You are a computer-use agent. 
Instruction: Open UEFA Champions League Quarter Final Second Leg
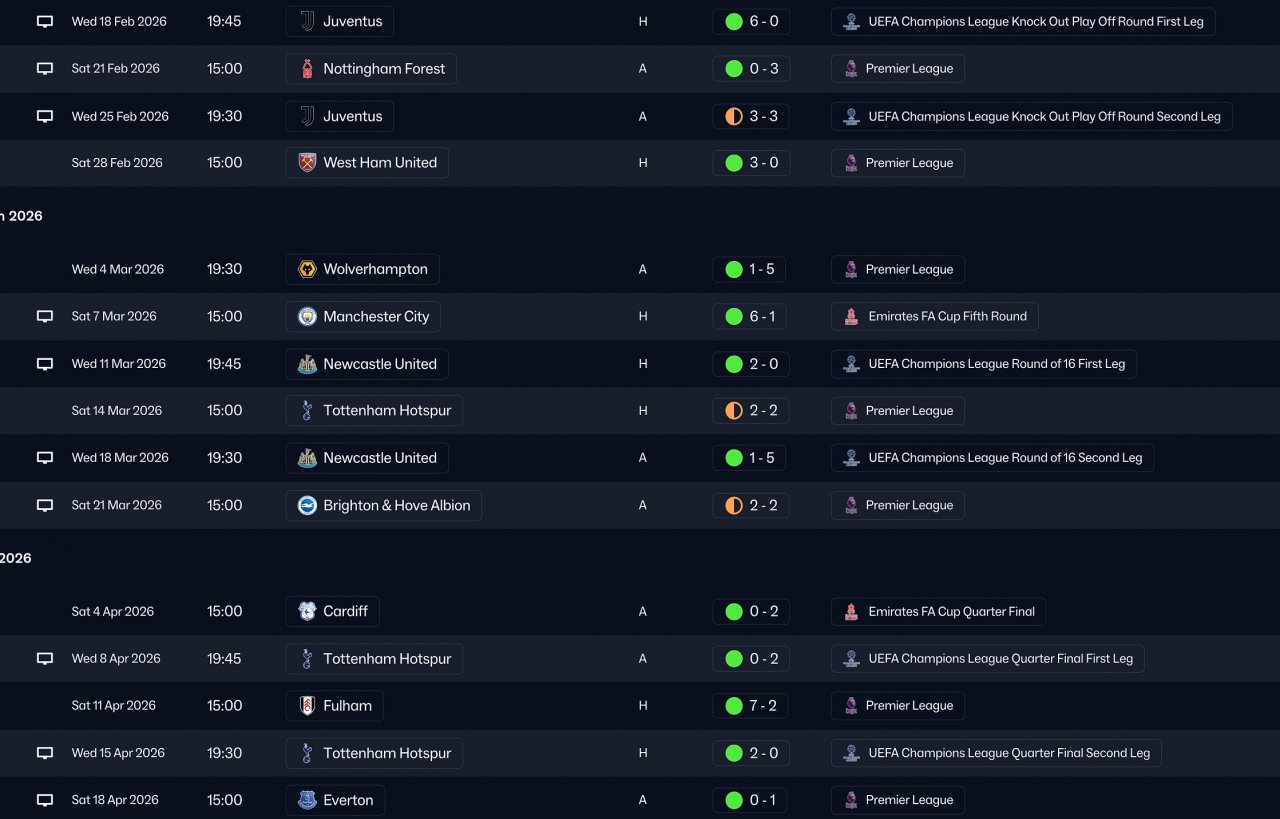tap(996, 753)
